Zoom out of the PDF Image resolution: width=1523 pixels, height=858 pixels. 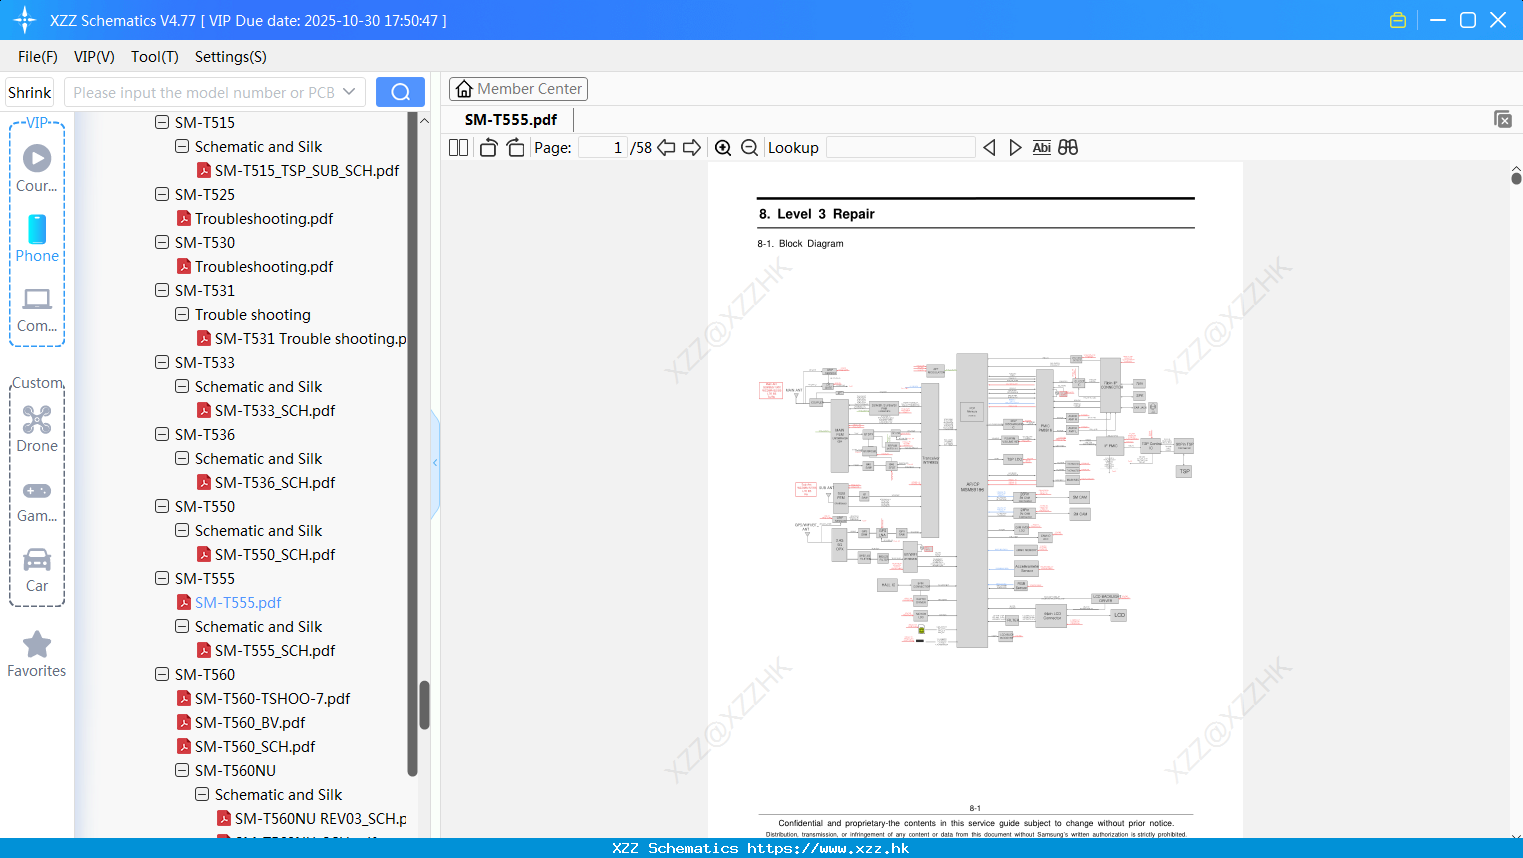749,147
